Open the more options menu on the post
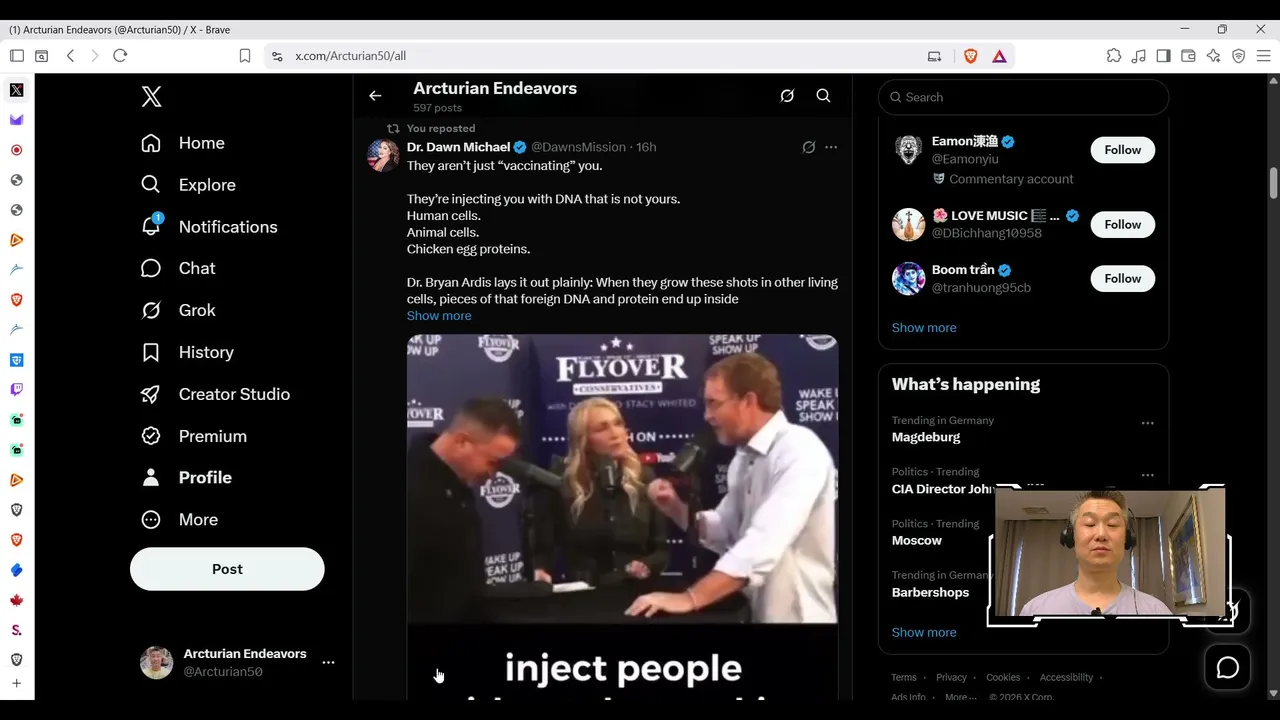 831,147
